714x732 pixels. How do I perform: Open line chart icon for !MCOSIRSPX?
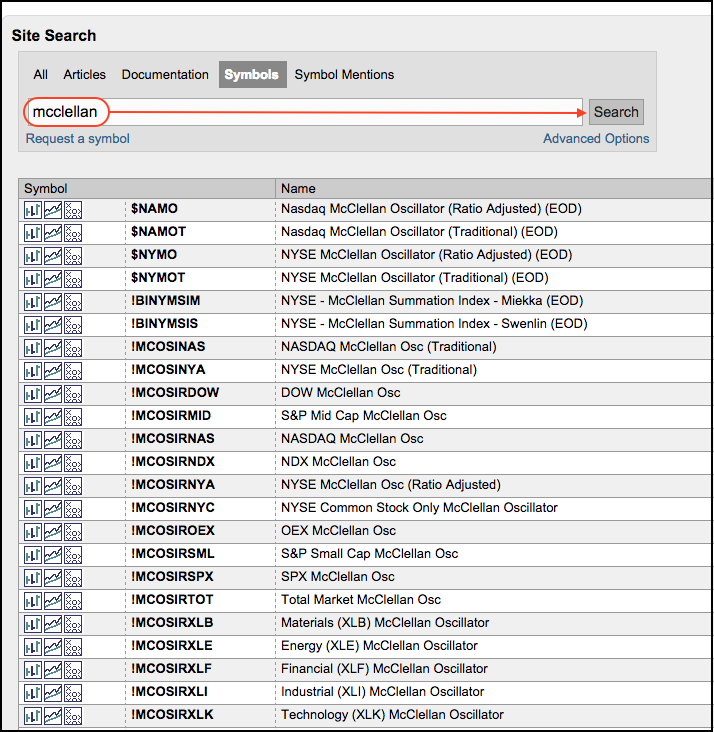click(53, 577)
